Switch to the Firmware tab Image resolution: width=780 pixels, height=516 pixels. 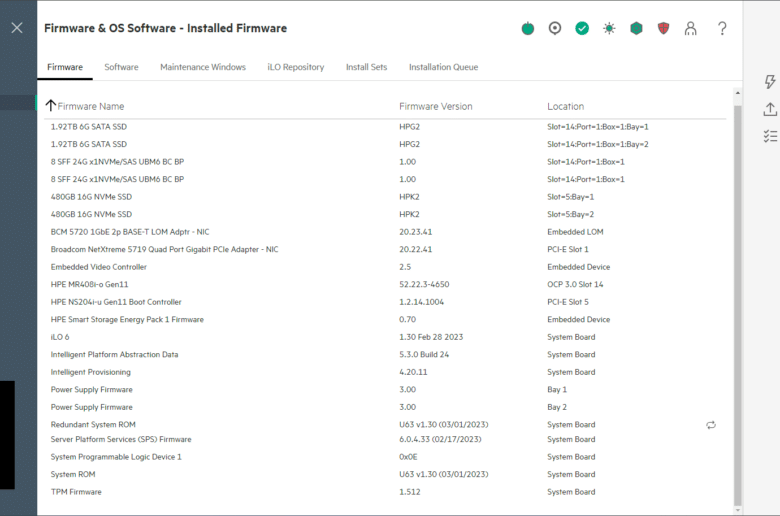(x=65, y=67)
